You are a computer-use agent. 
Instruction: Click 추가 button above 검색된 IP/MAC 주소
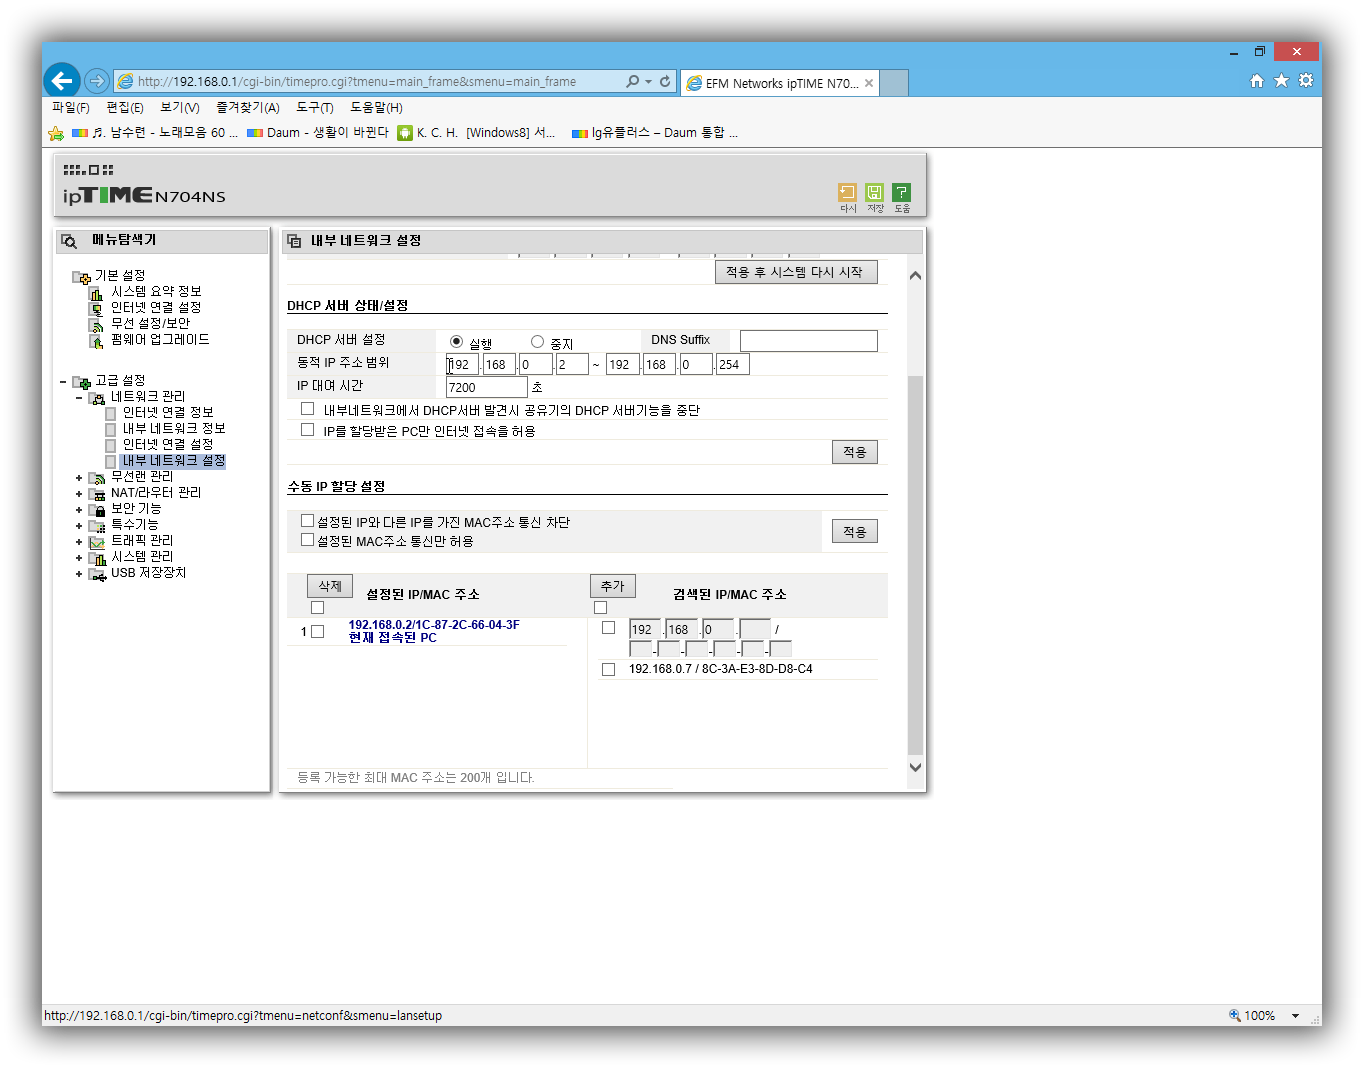tap(613, 586)
